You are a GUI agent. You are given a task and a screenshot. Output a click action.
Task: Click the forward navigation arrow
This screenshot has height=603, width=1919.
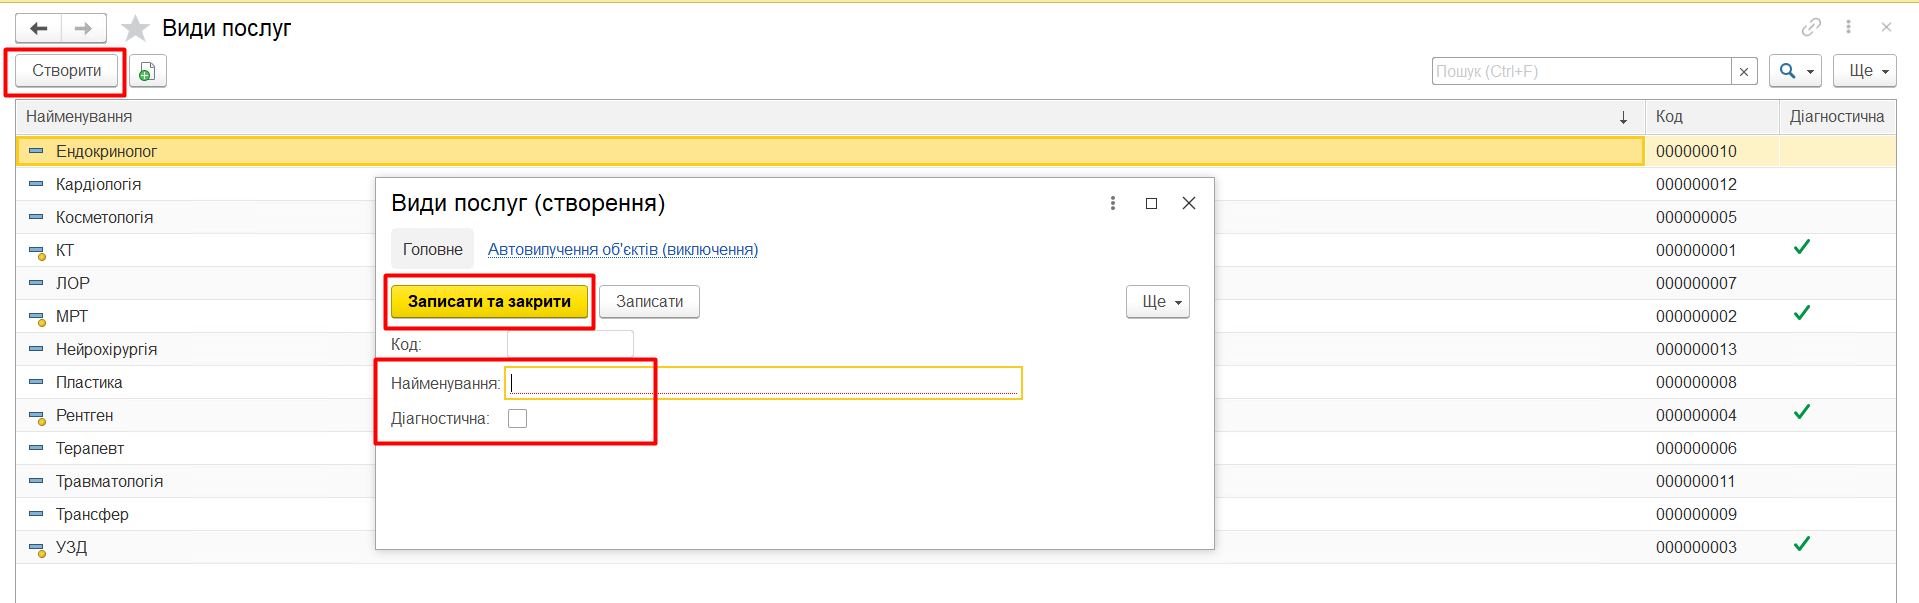tap(84, 28)
